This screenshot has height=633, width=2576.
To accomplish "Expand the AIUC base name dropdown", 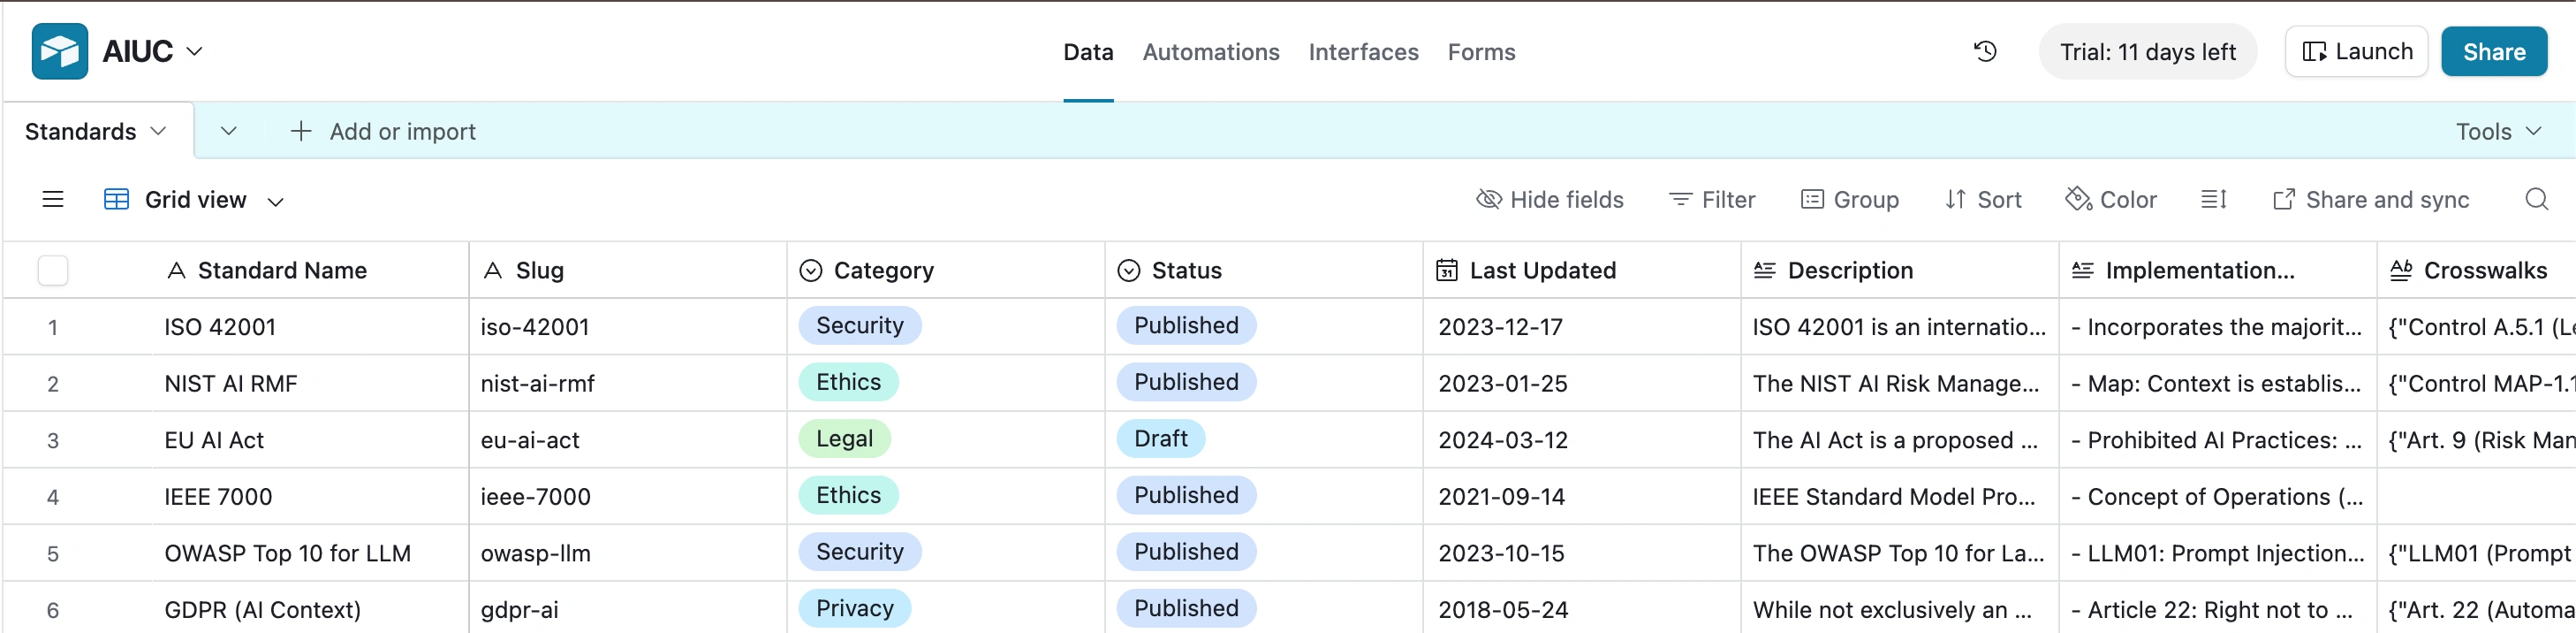I will (x=195, y=51).
